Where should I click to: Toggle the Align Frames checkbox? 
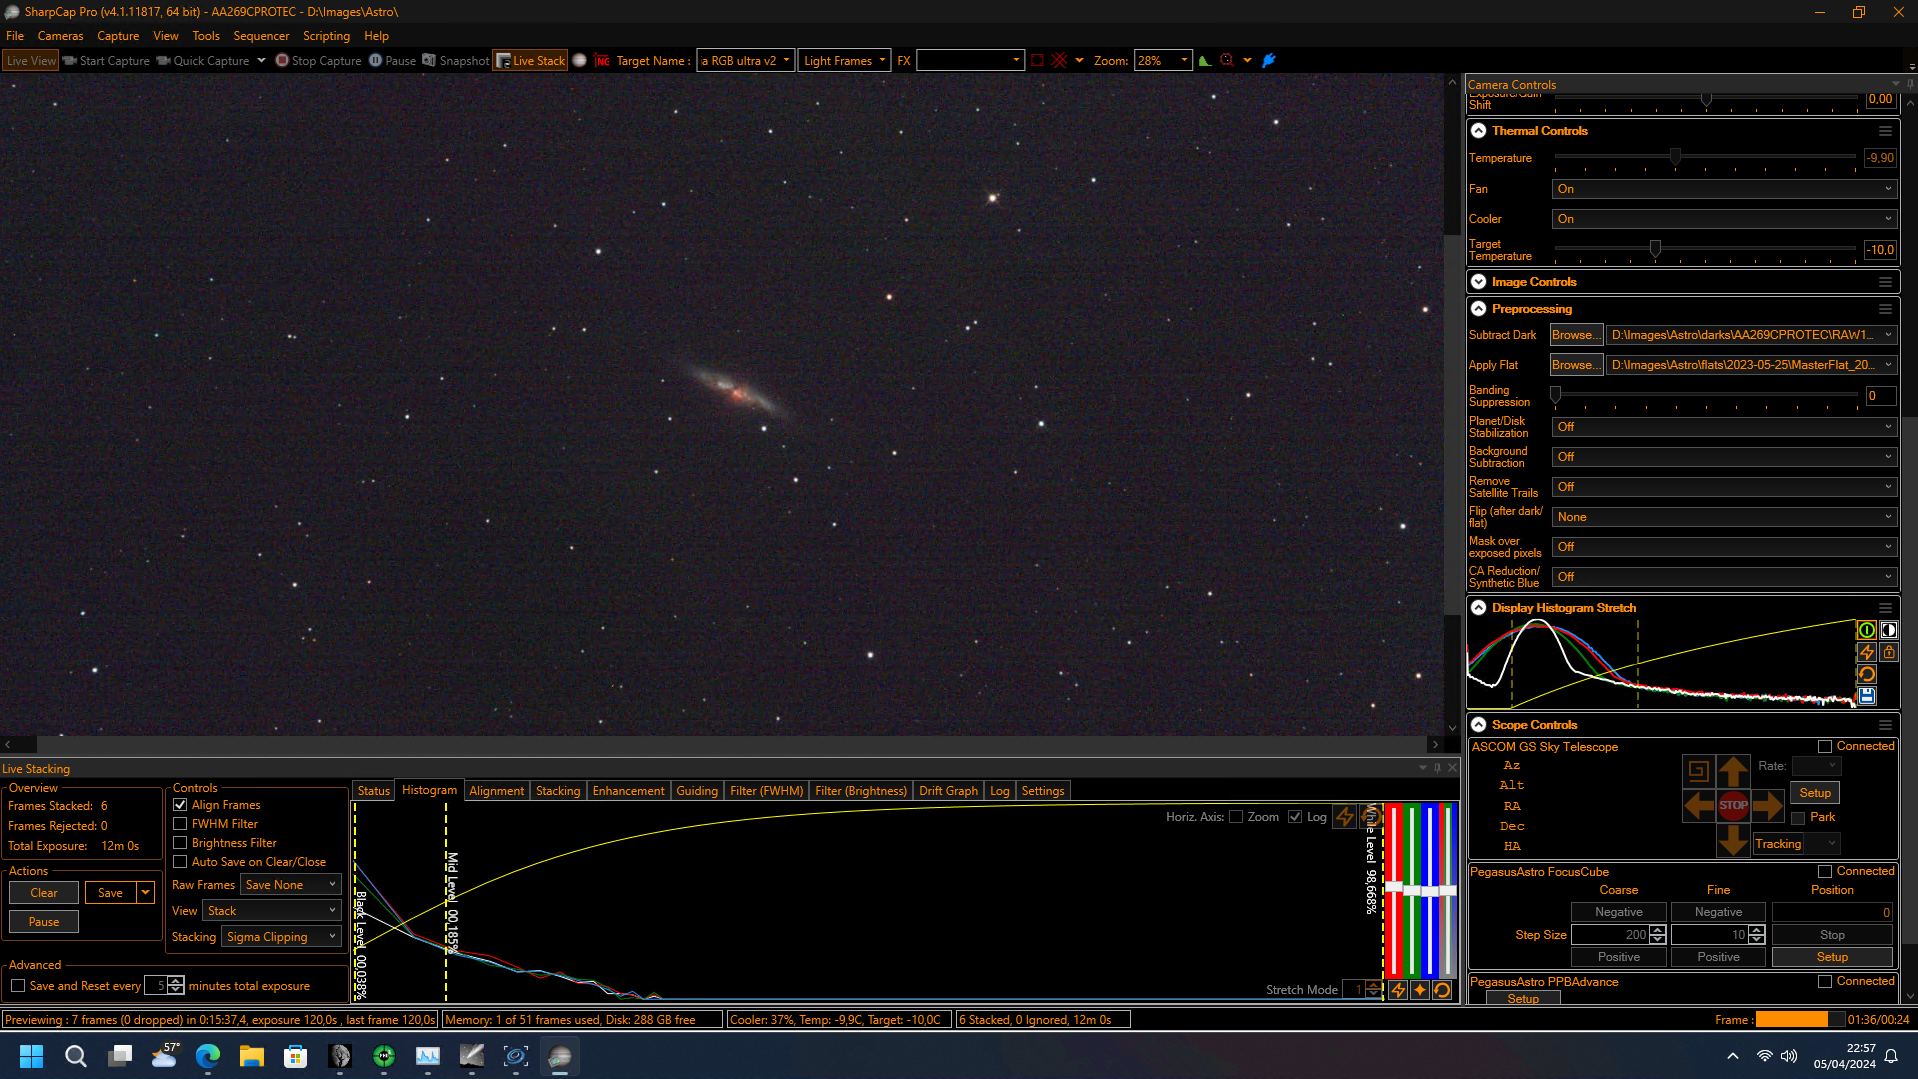pos(180,804)
